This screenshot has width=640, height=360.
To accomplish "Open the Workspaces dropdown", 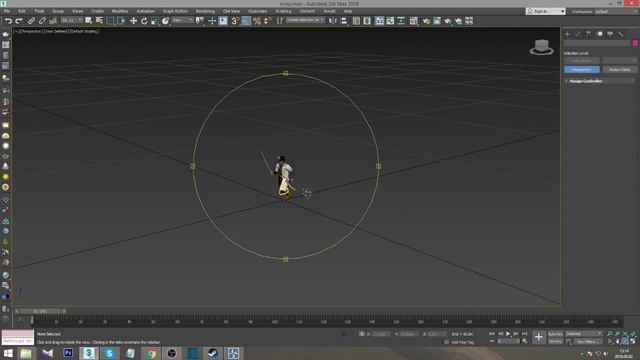I will click(x=616, y=11).
